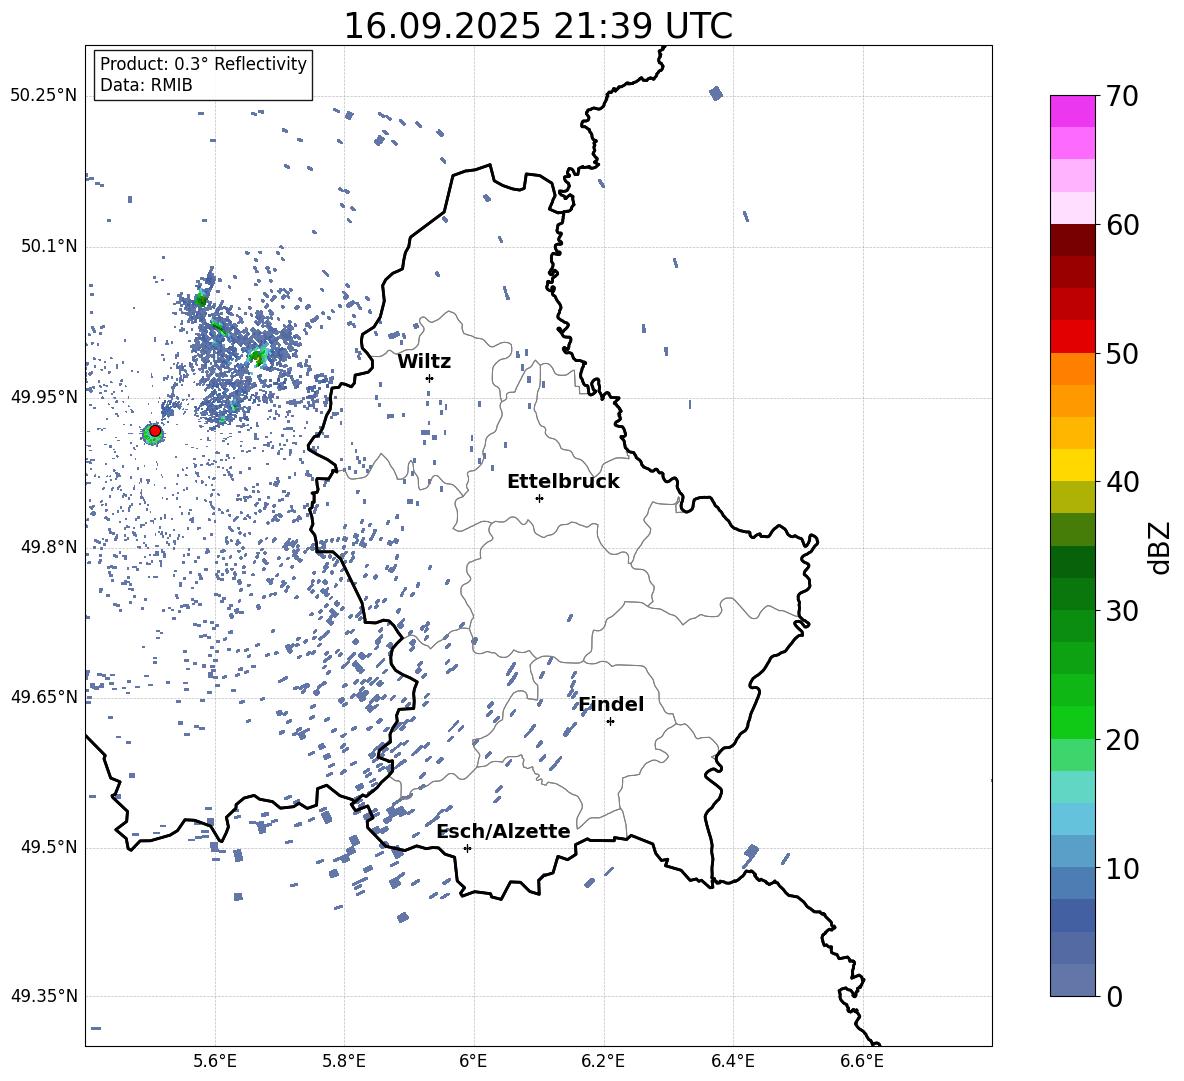The height and width of the screenshot is (1081, 1184).
Task: Click the 49.8°N latitude label
Action: point(48,547)
